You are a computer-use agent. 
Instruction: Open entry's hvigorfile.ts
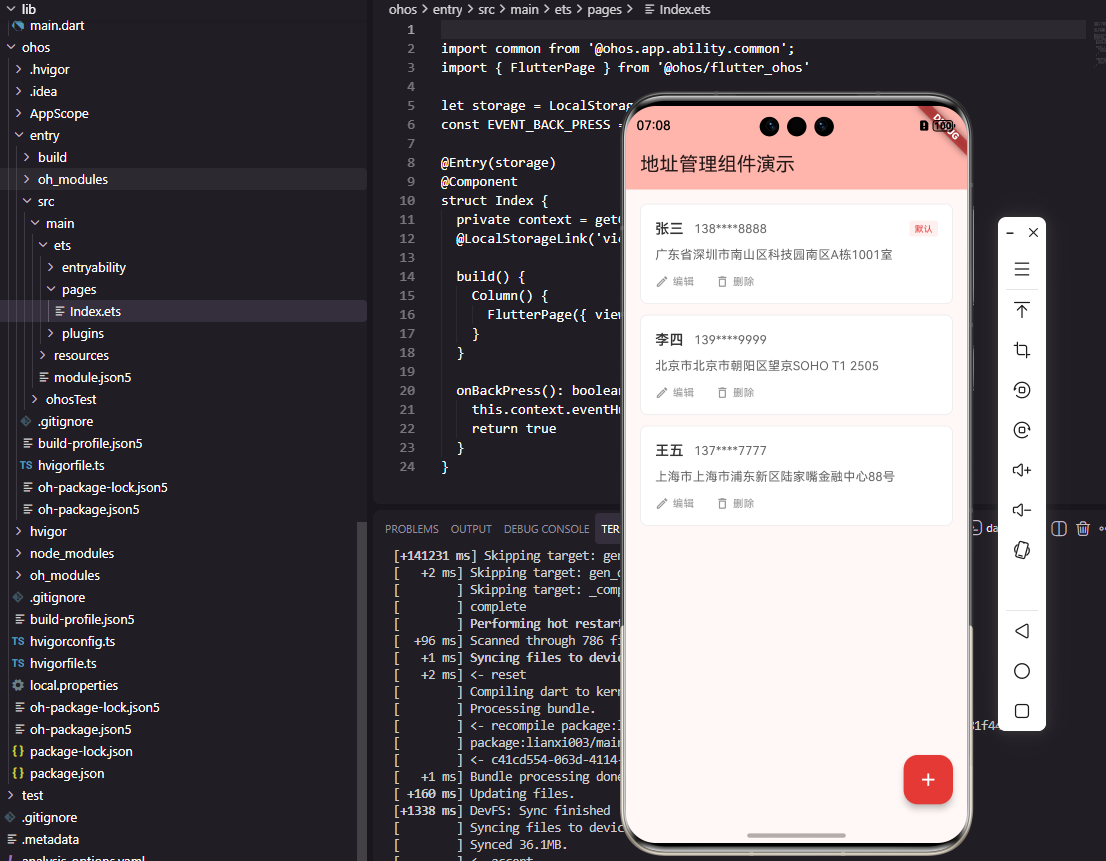tap(71, 465)
